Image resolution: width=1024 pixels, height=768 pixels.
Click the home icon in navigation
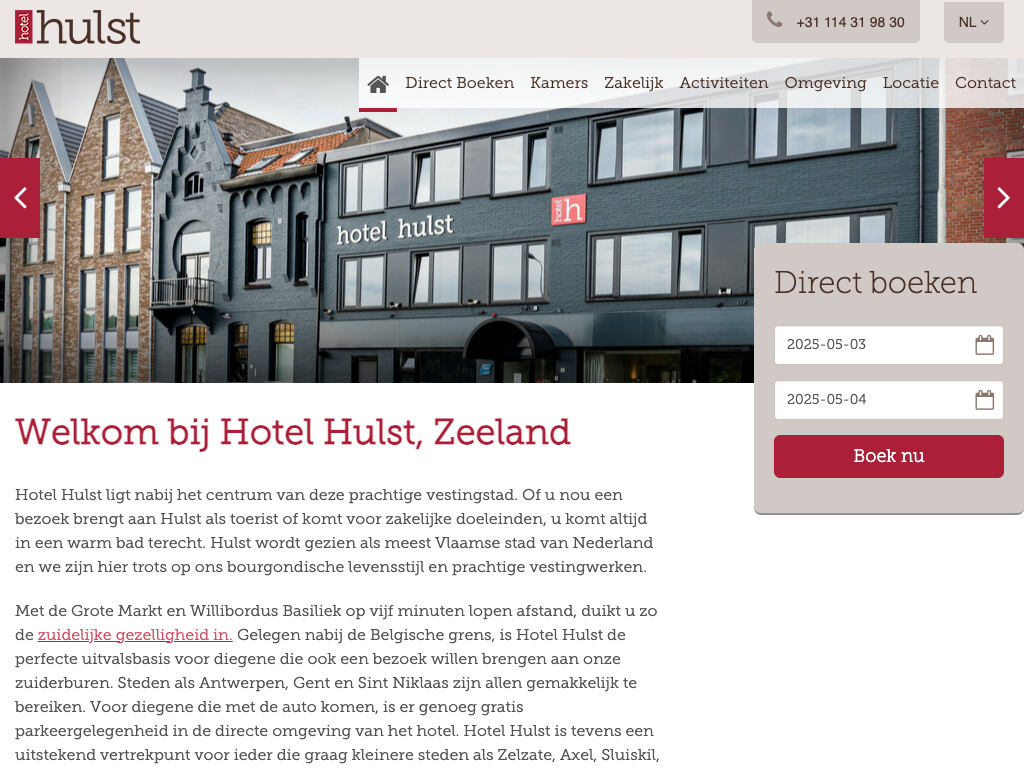pos(377,84)
